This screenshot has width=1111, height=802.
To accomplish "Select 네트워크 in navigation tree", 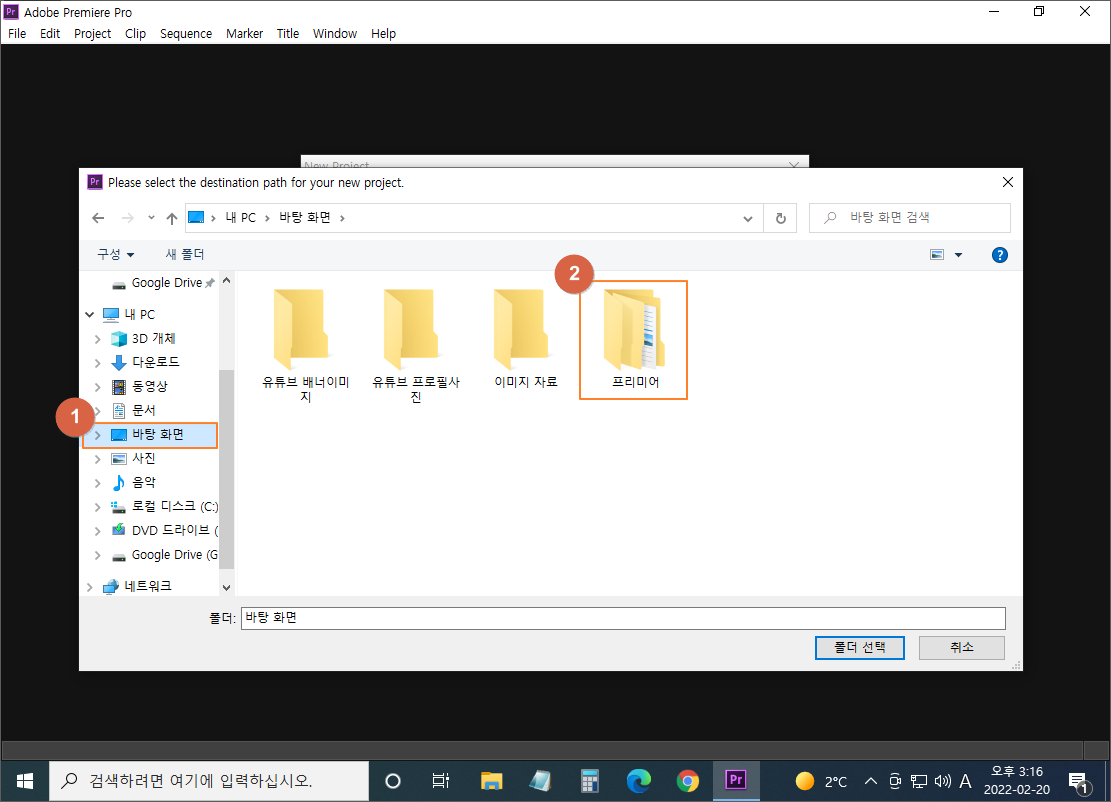I will (147, 587).
